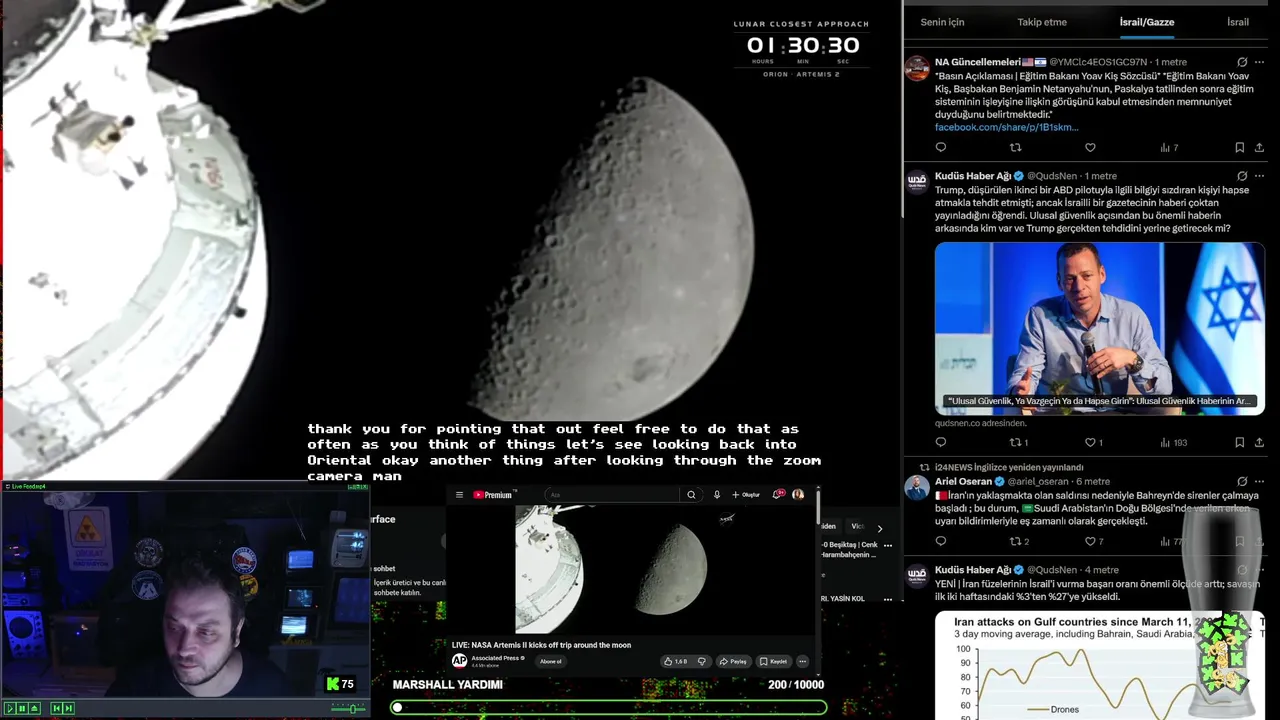Click the YouTube search magnifier button
The height and width of the screenshot is (720, 1280).
(x=691, y=495)
